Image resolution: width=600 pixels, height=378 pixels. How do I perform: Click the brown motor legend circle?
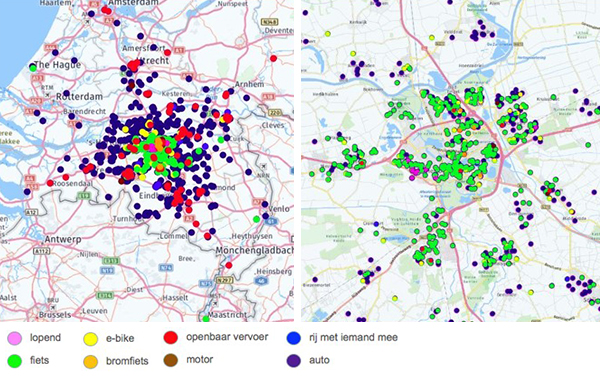(x=171, y=360)
